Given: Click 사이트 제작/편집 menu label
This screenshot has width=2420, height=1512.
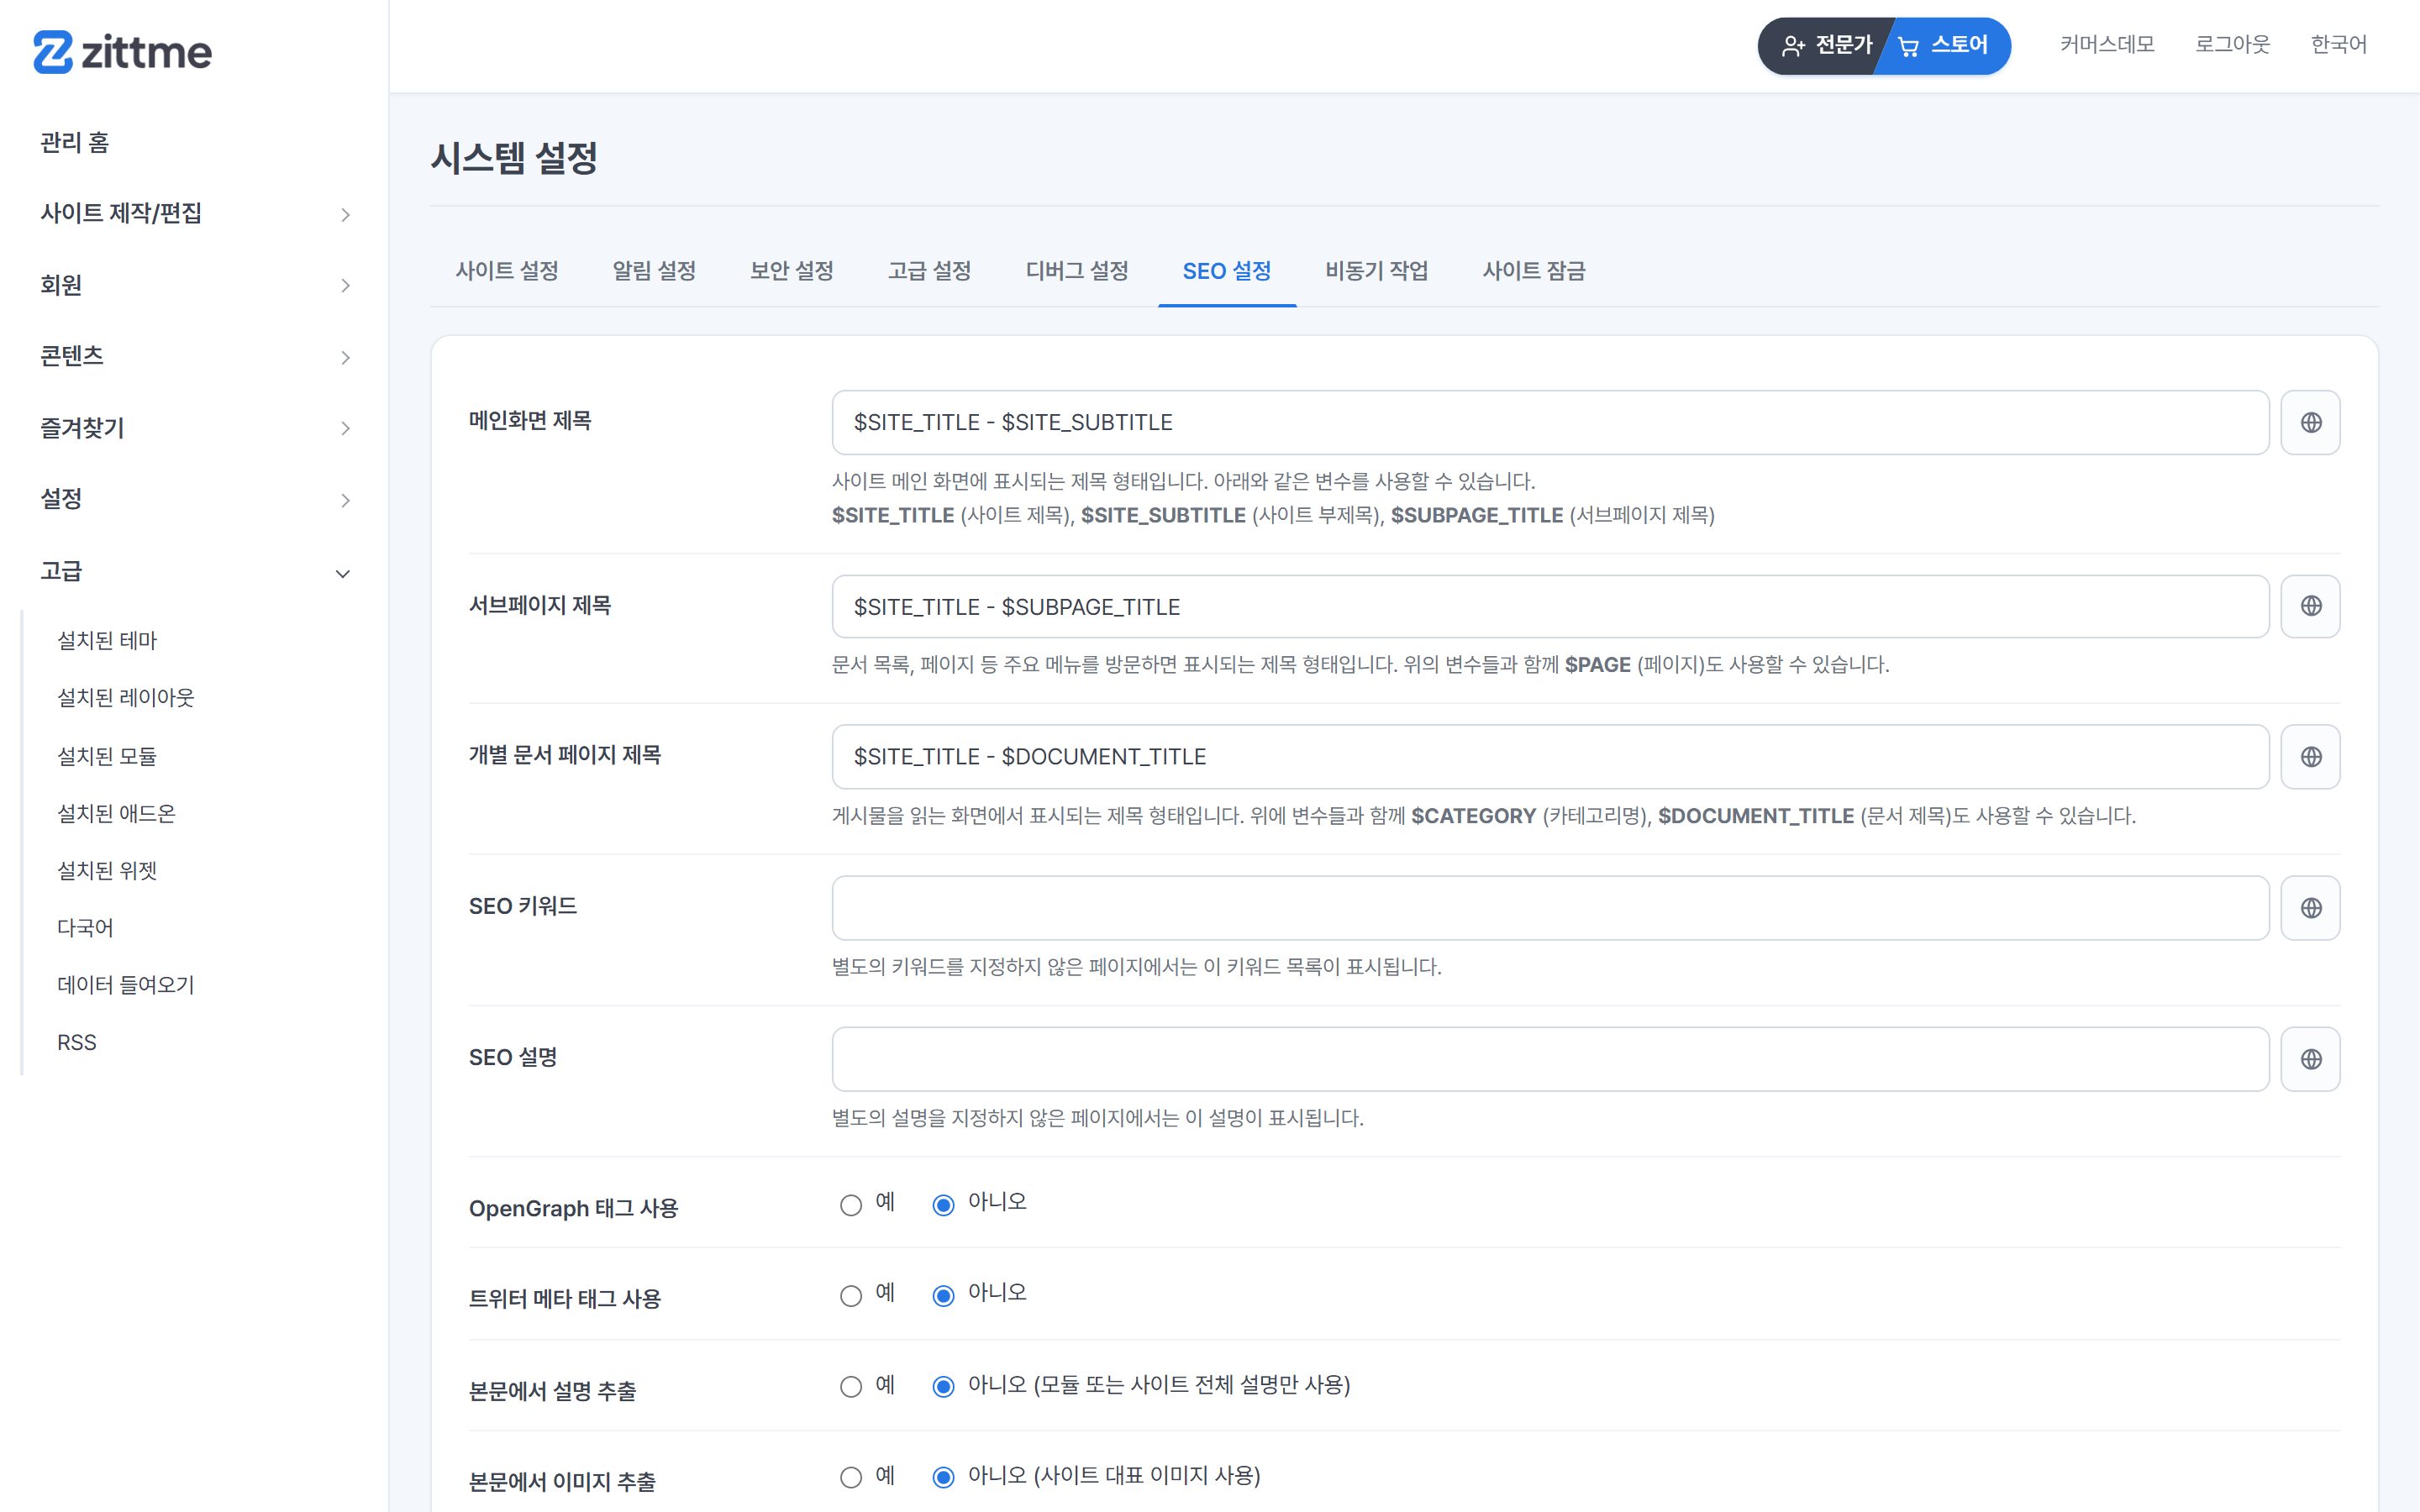Looking at the screenshot, I should 121,213.
